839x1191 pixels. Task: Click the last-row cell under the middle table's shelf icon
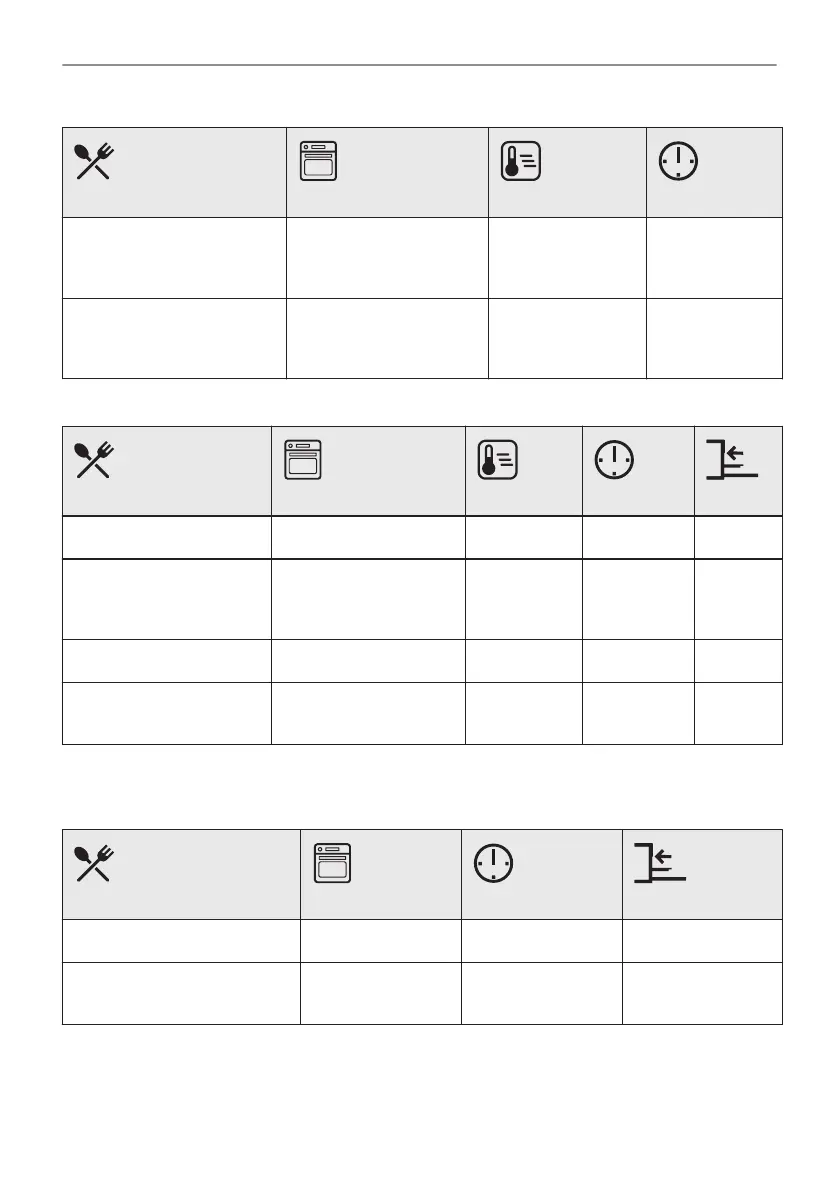point(738,713)
